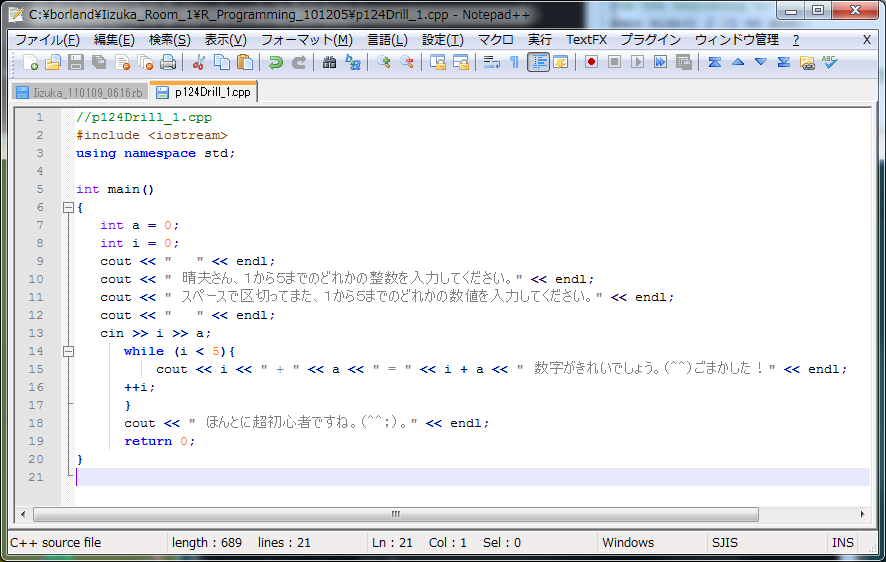This screenshot has width=886, height=562.
Task: Click the 'return 0;' code line
Action: click(160, 441)
